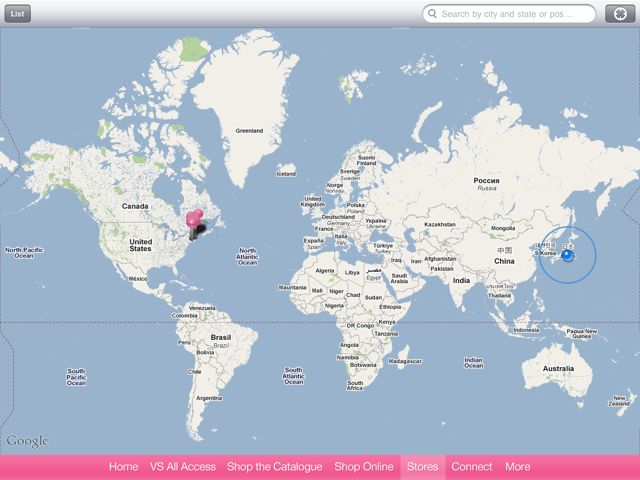Open the VS All Access tab
Image resolution: width=640 pixels, height=480 pixels.
coord(182,467)
